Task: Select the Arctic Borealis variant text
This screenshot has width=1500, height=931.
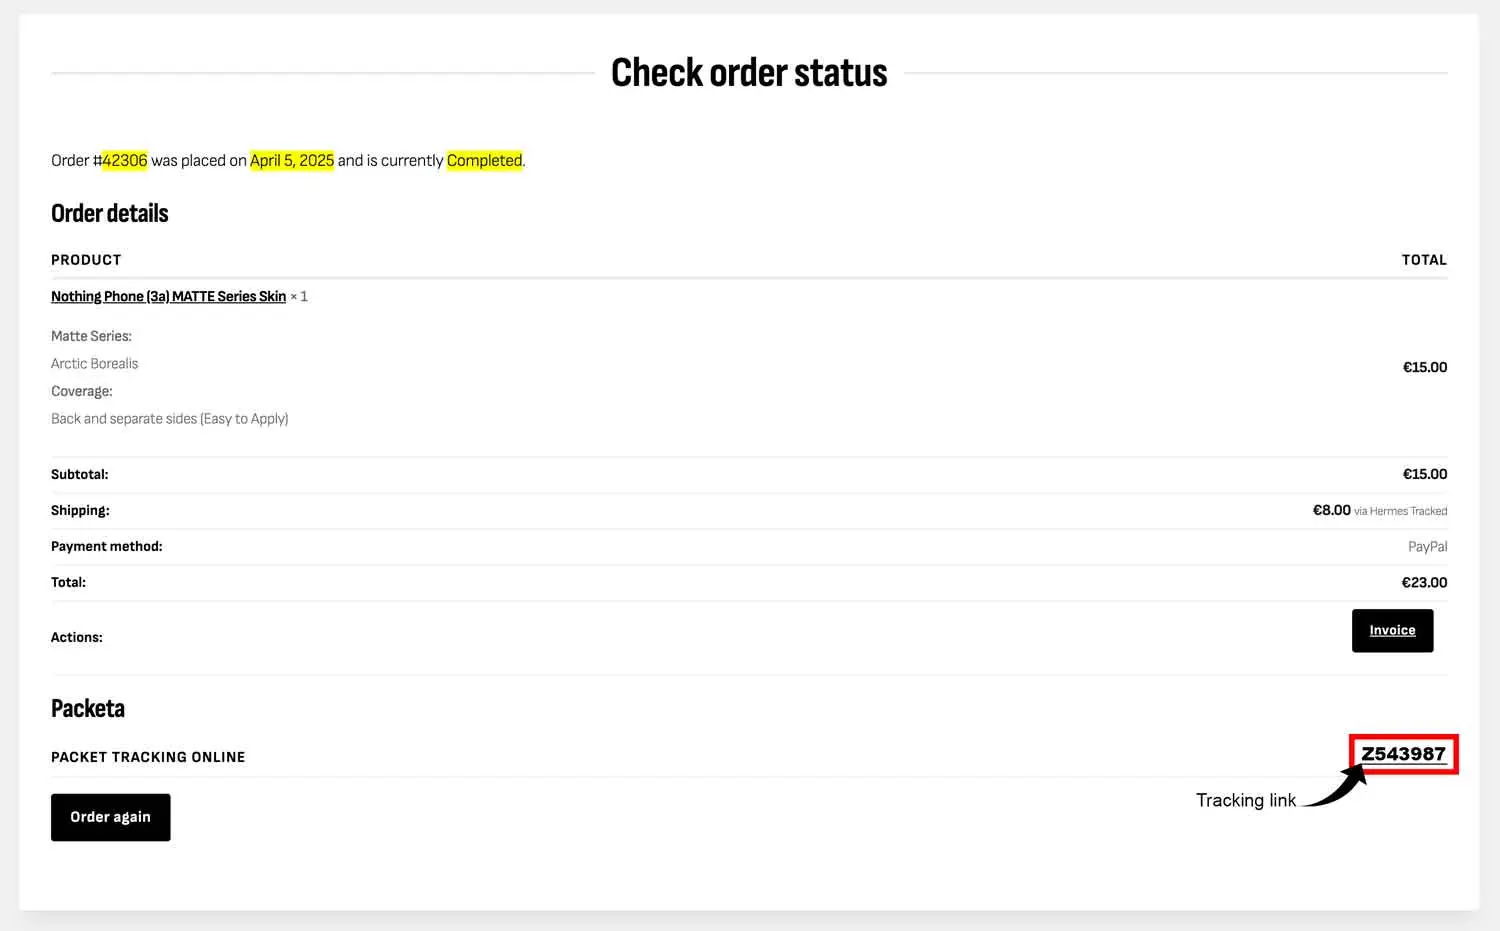Action: (x=95, y=364)
